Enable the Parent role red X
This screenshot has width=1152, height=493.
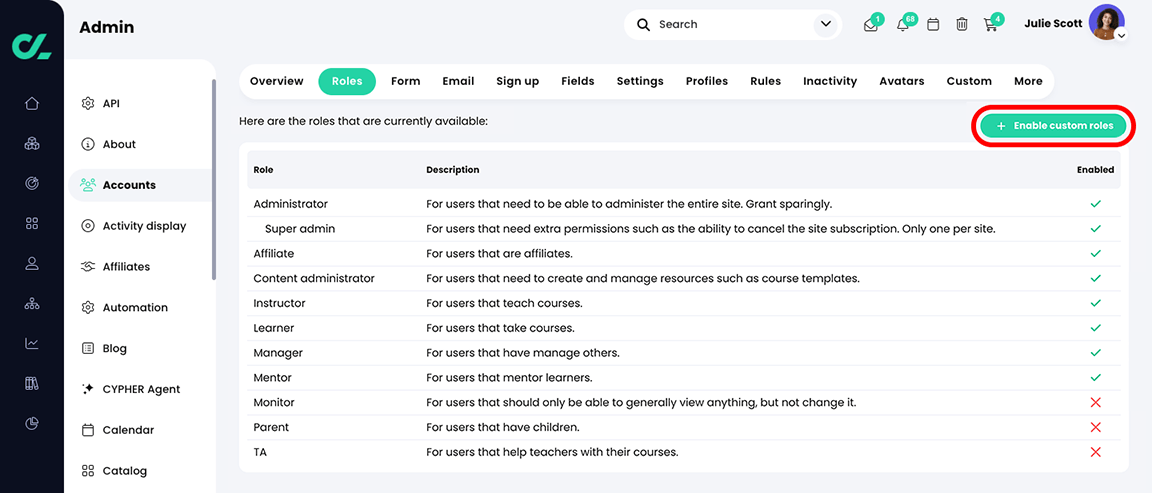[x=1095, y=427]
